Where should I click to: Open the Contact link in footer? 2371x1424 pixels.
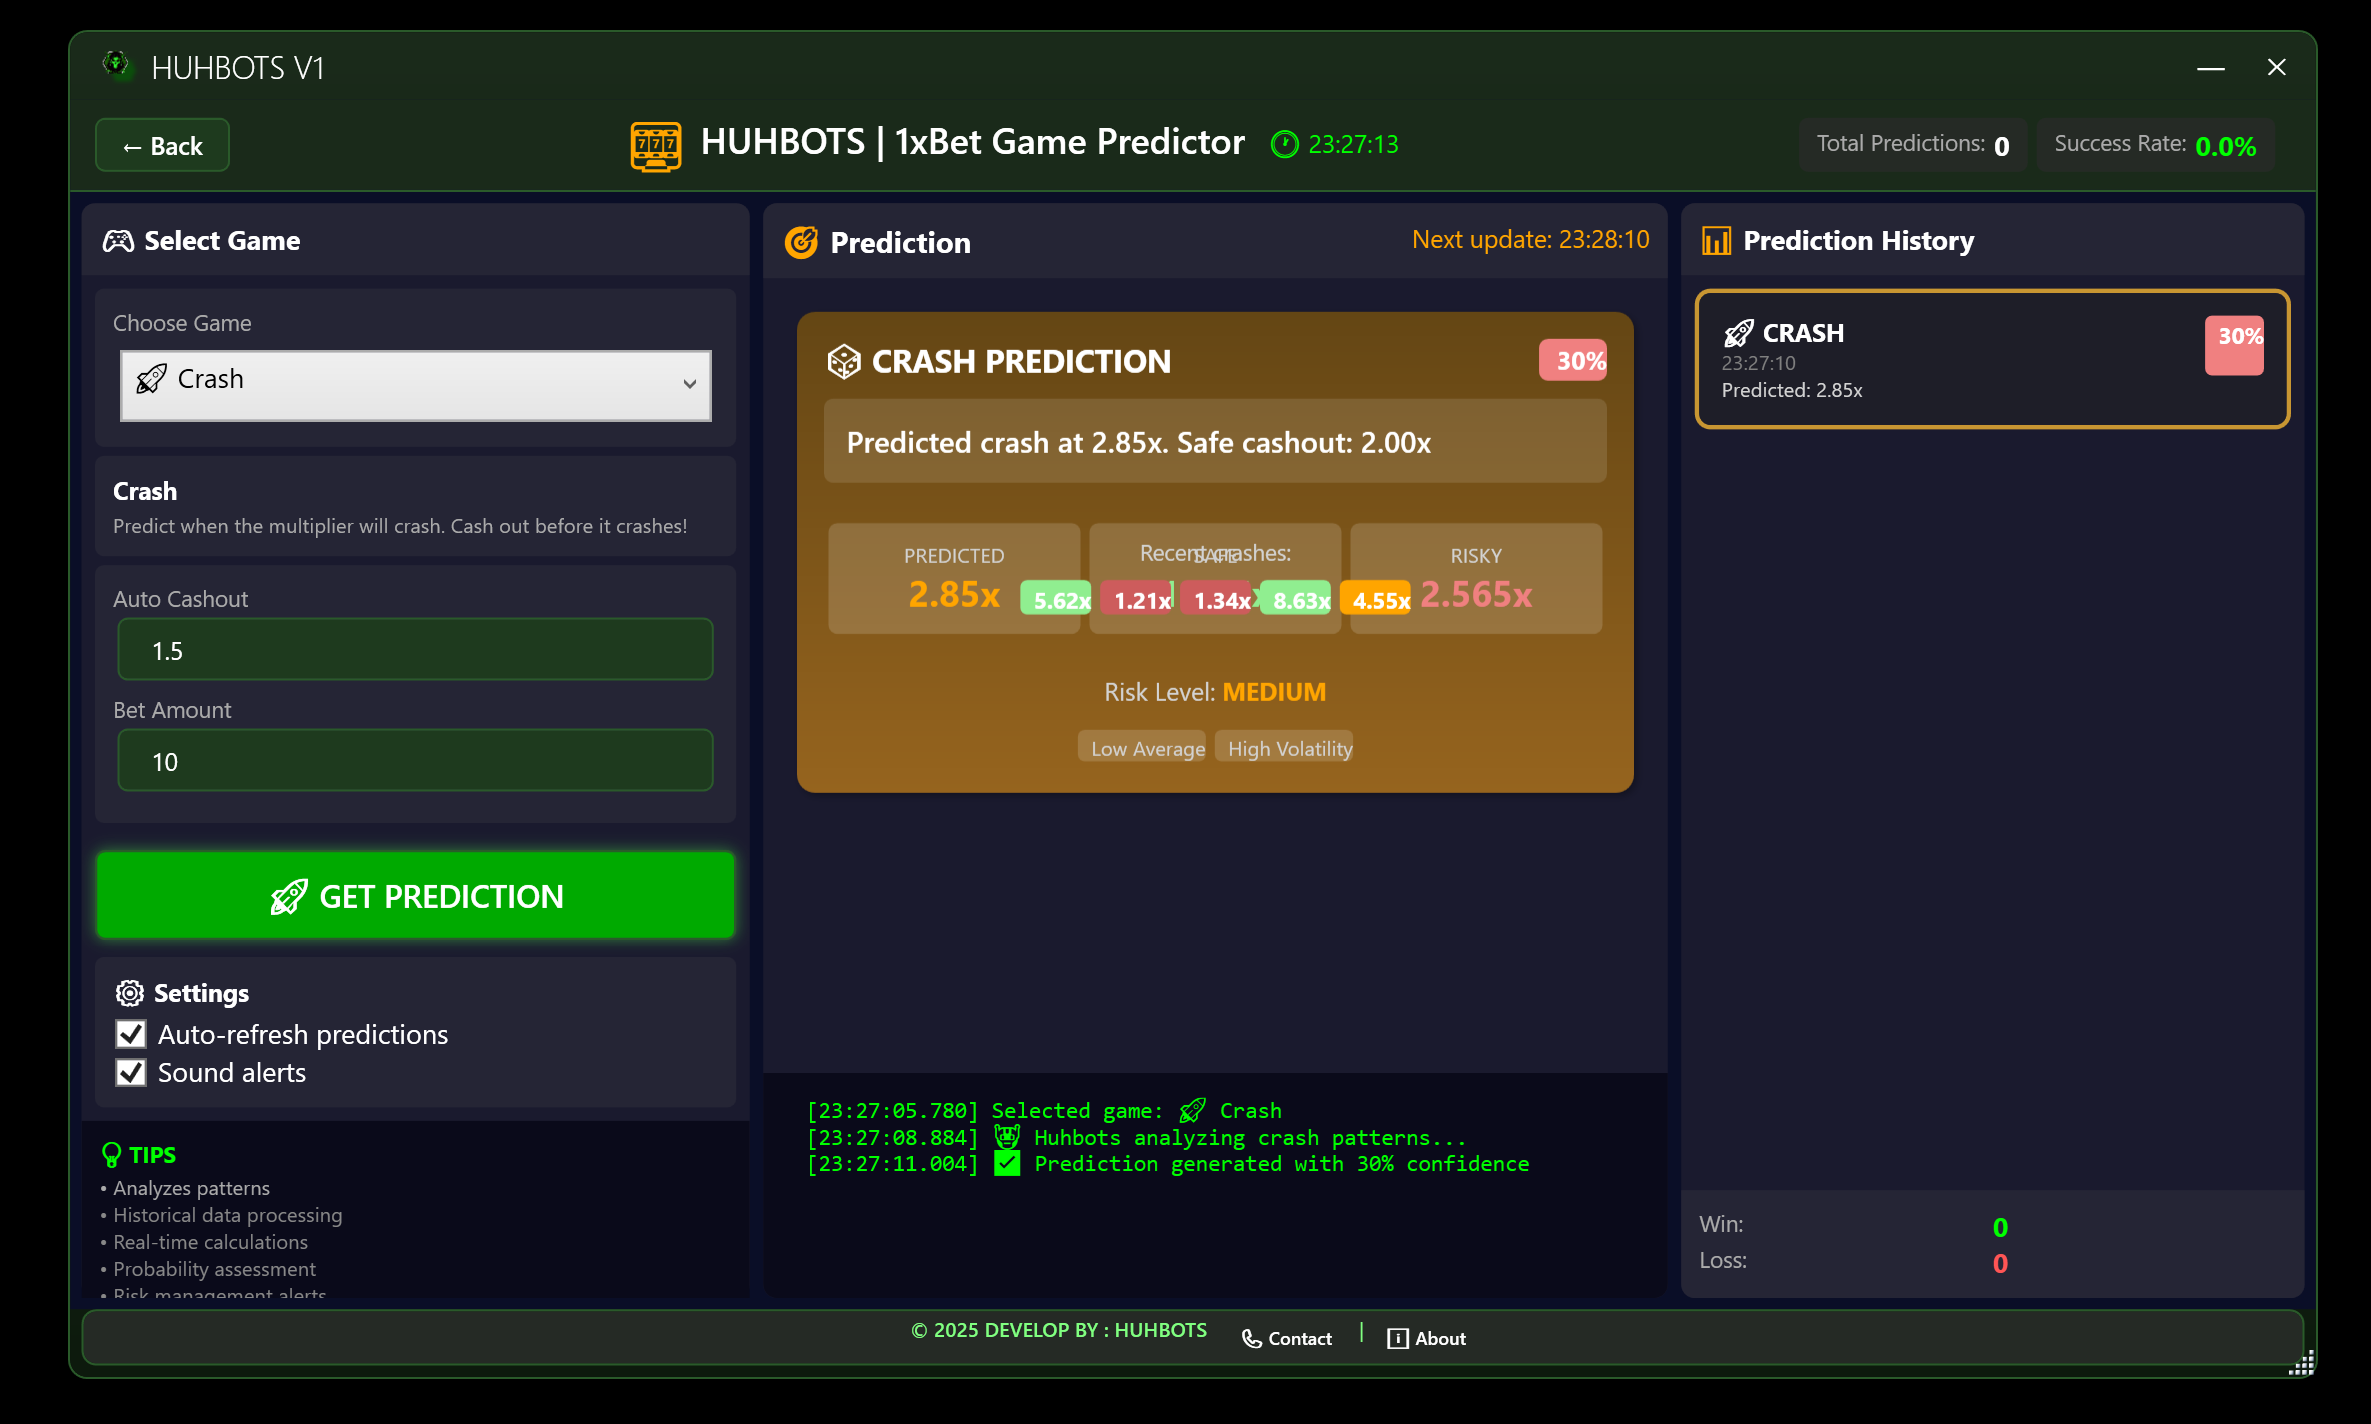tap(1287, 1339)
